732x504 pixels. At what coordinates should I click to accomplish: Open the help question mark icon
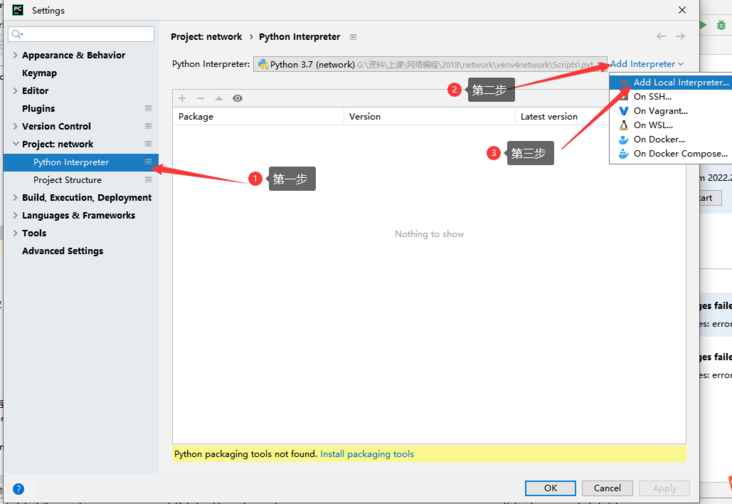[18, 489]
